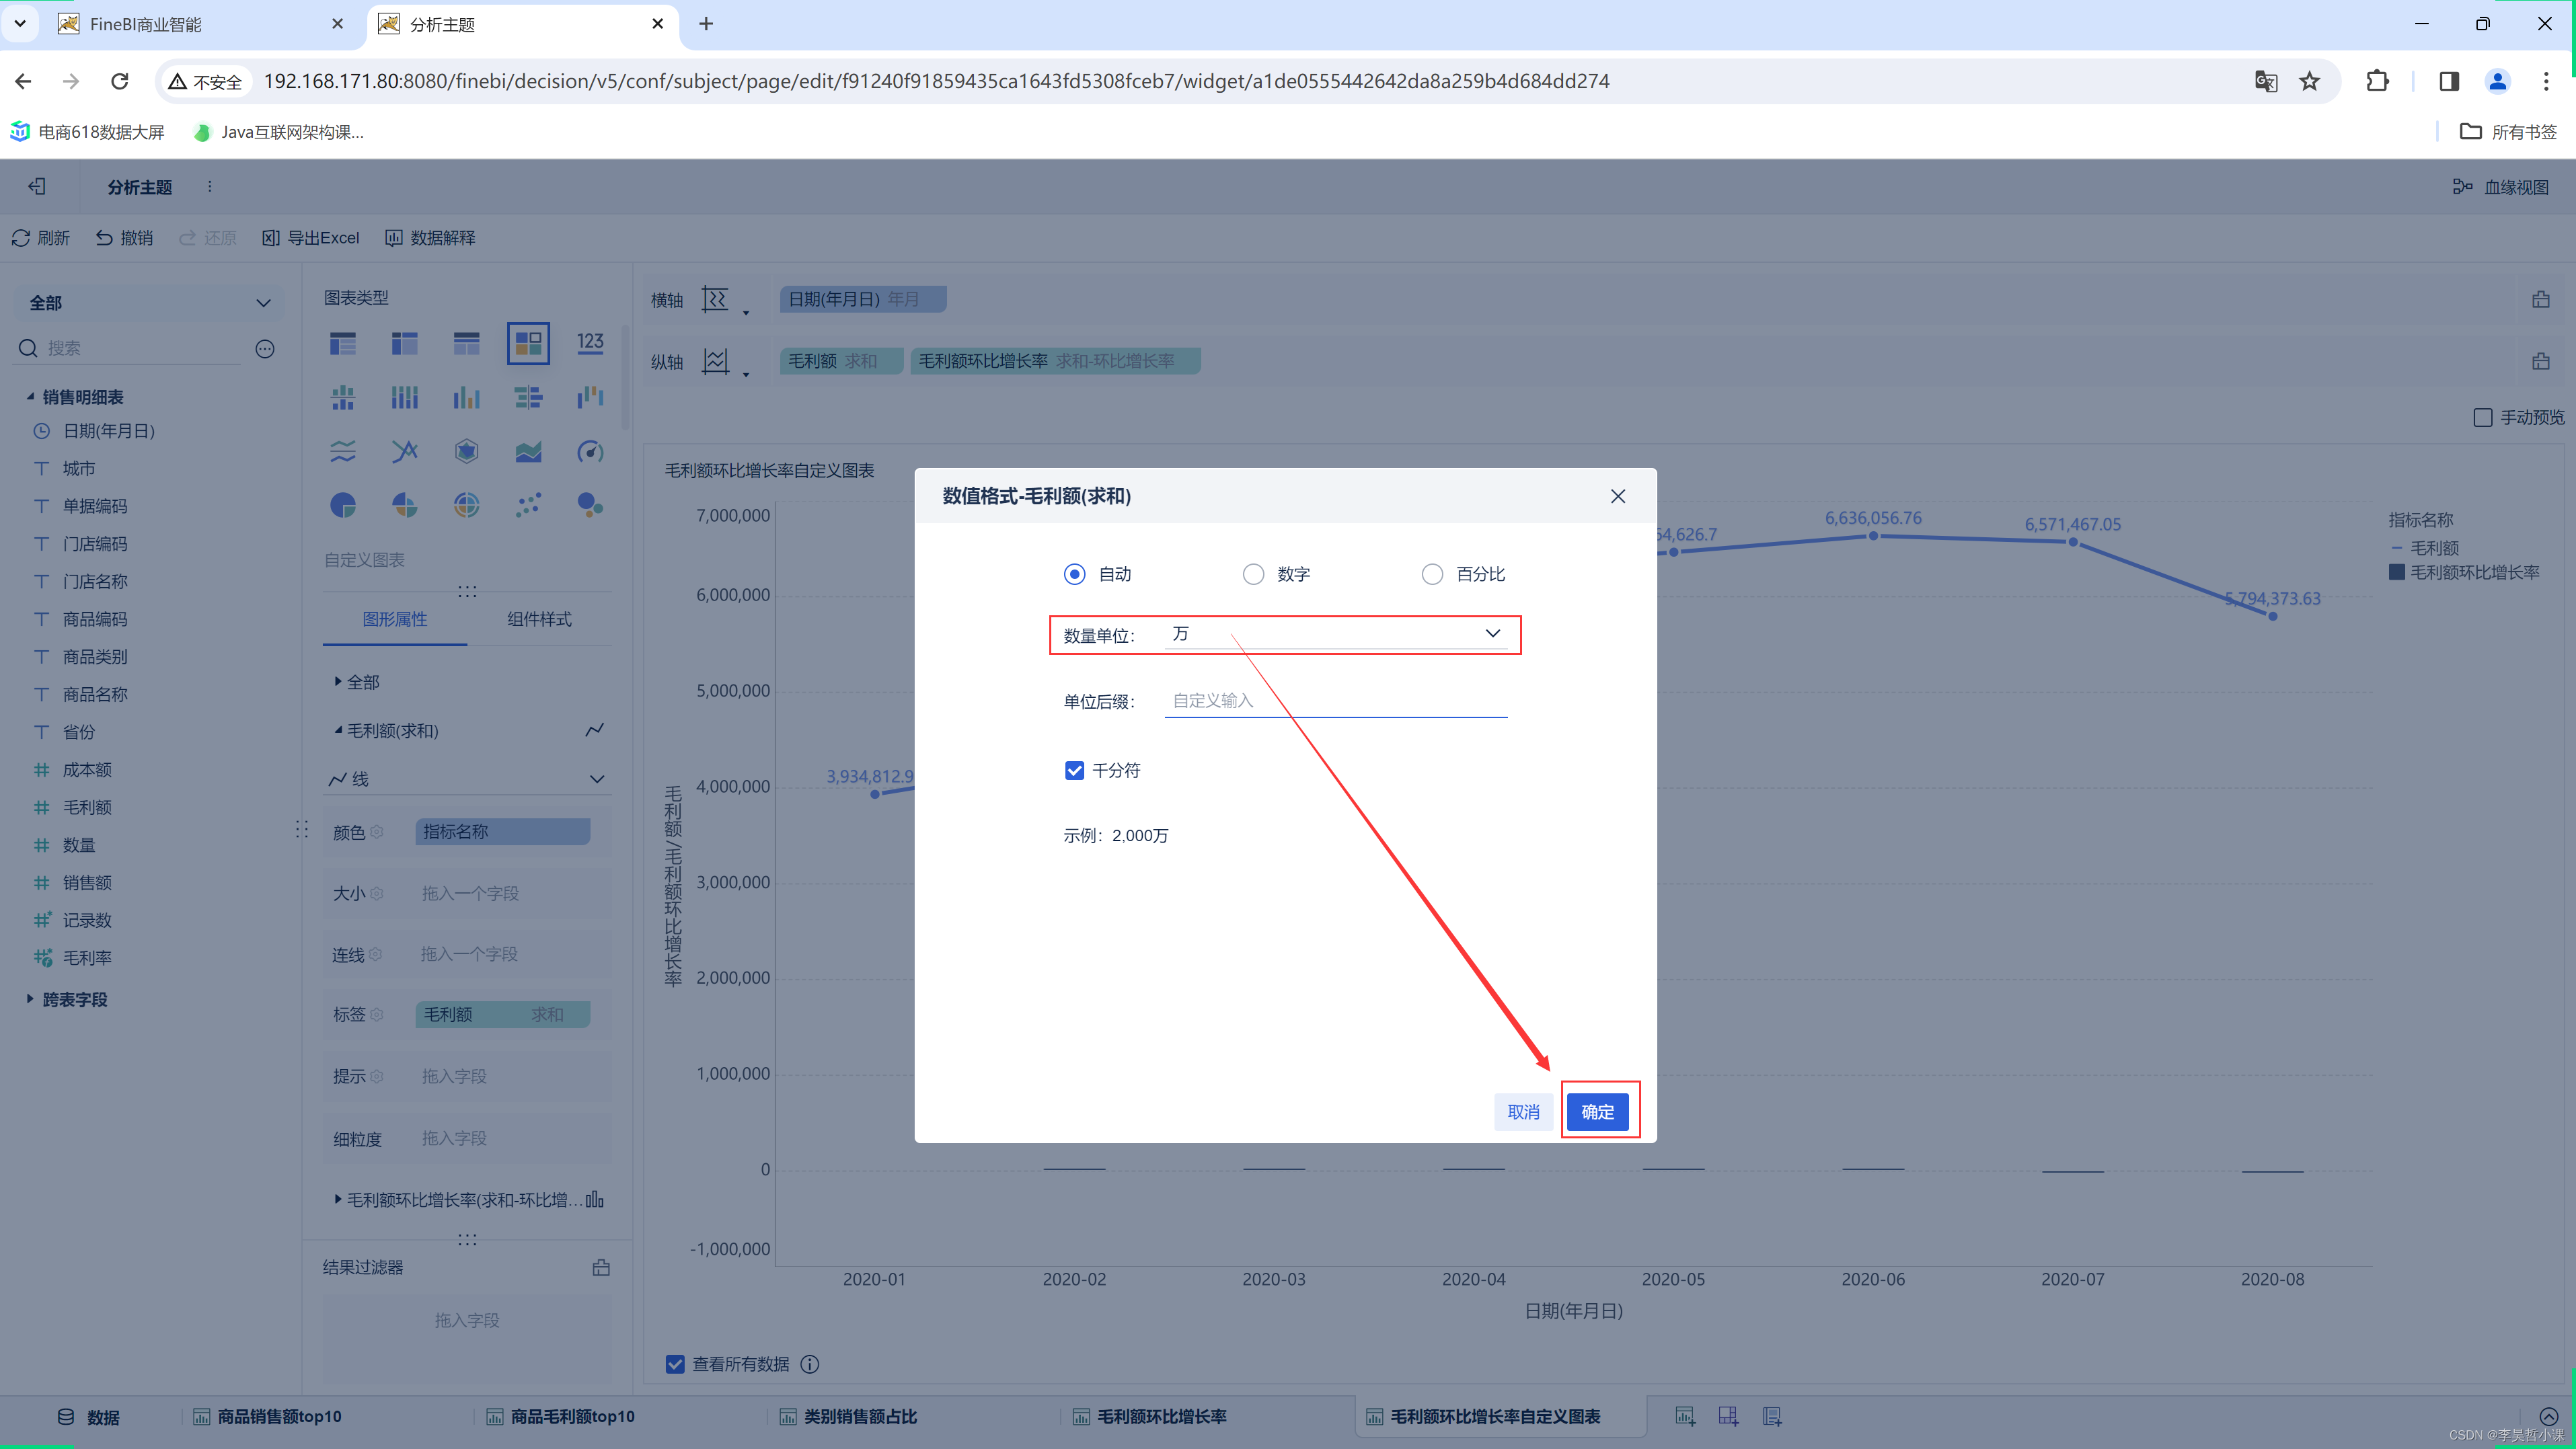This screenshot has height=1449, width=2576.
Task: Select the cross table chart type icon
Action: tap(405, 344)
